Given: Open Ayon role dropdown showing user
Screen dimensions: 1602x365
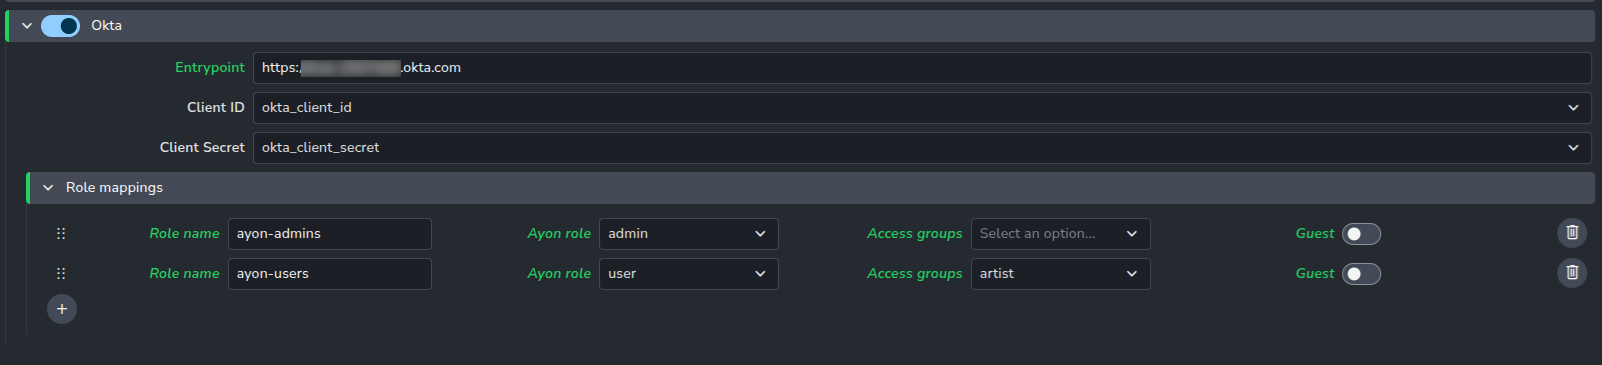Looking at the screenshot, I should 689,274.
